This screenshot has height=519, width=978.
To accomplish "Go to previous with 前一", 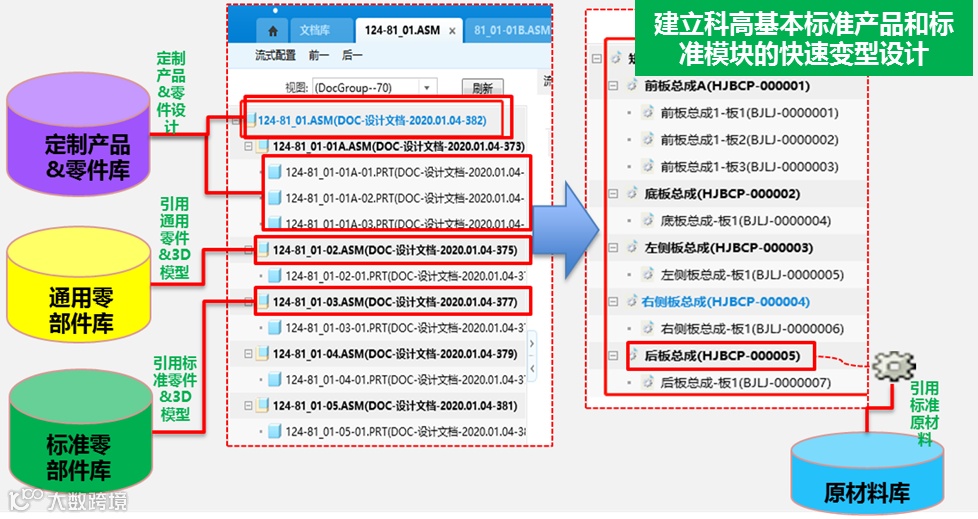I will pyautogui.click(x=319, y=56).
